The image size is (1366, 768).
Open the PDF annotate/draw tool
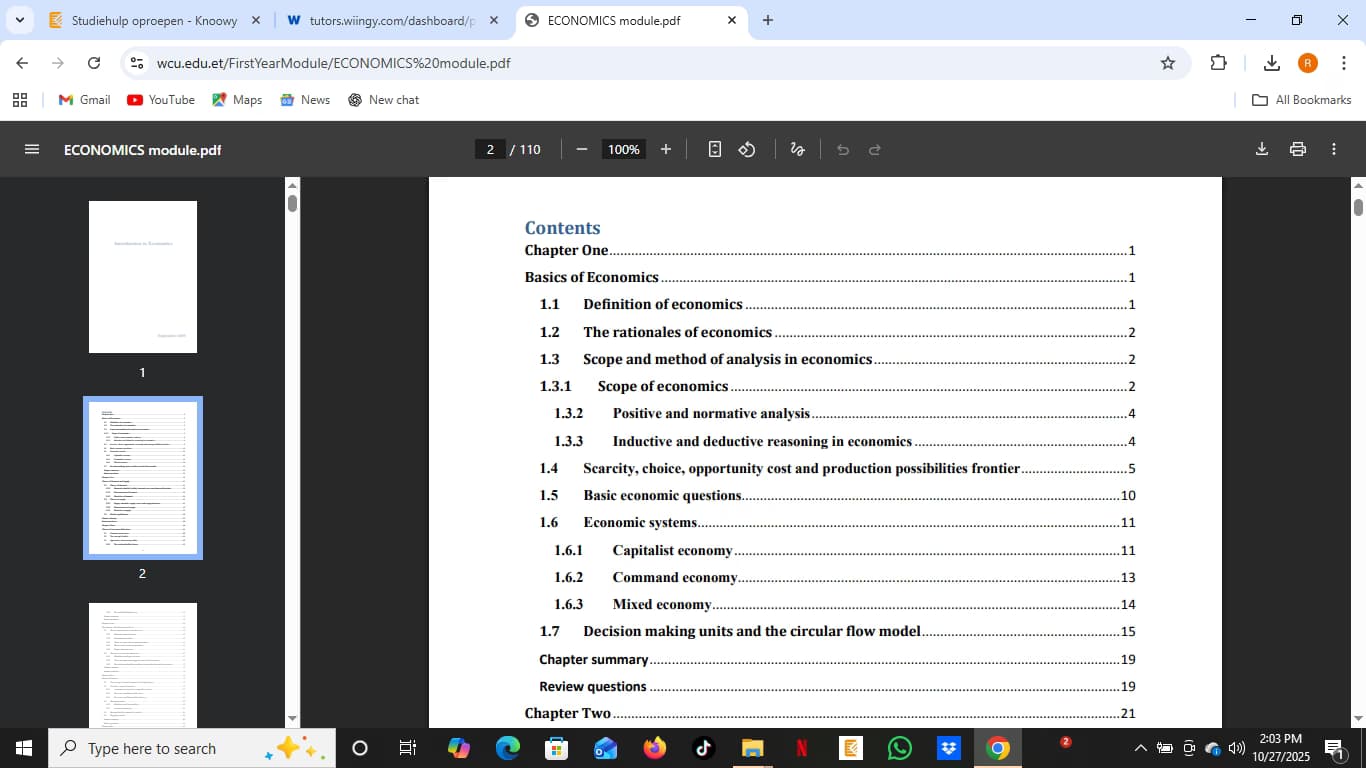pyautogui.click(x=797, y=149)
